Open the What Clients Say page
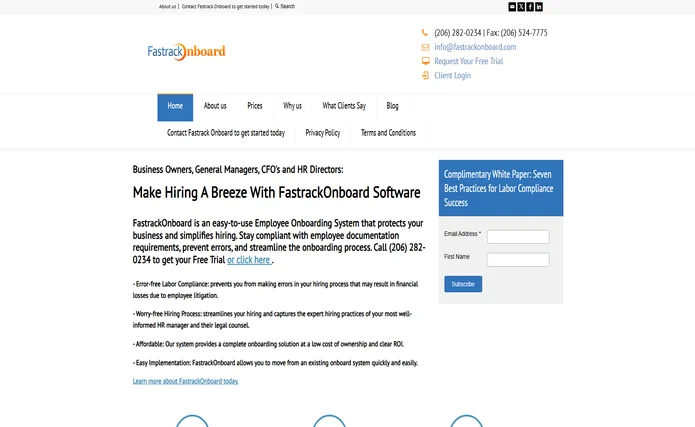The height and width of the screenshot is (427, 695). (344, 106)
